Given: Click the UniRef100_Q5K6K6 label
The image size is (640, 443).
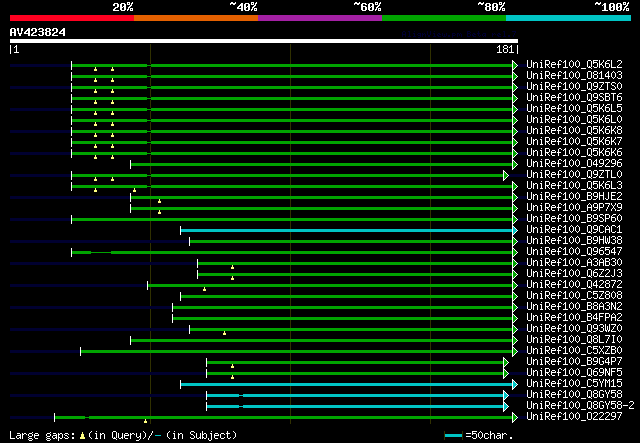Looking at the screenshot, I should click(x=574, y=153).
